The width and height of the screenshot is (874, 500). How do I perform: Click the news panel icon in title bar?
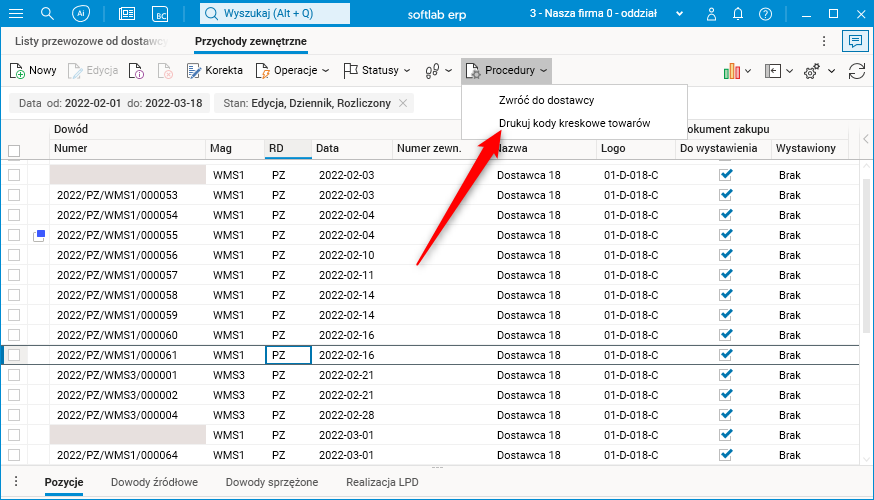click(x=127, y=14)
